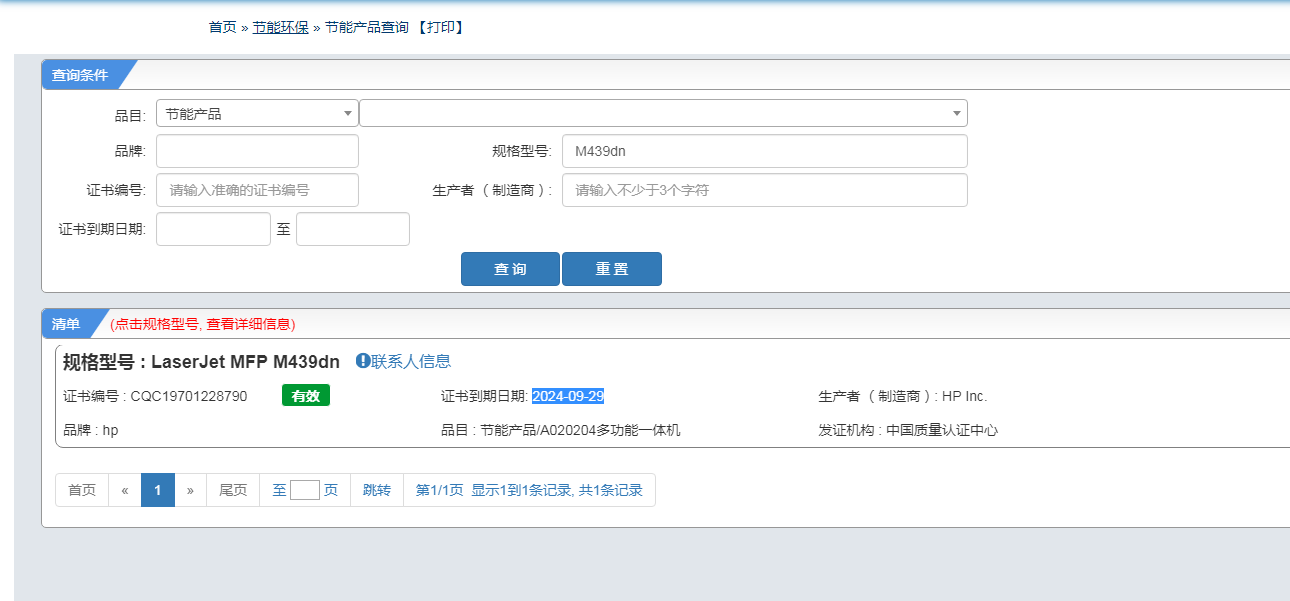The image size is (1290, 601).
Task: Click the highlighted date 2024-09-29
Action: 568,396
